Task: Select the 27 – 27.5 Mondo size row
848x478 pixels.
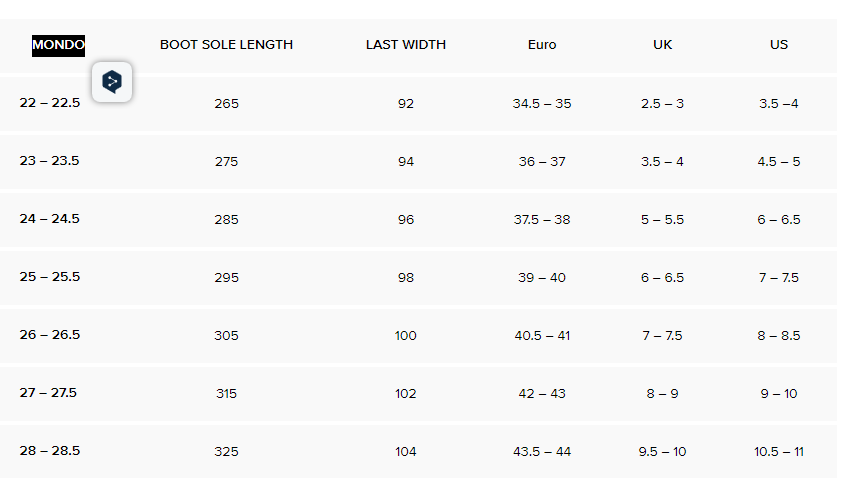Action: [x=49, y=393]
